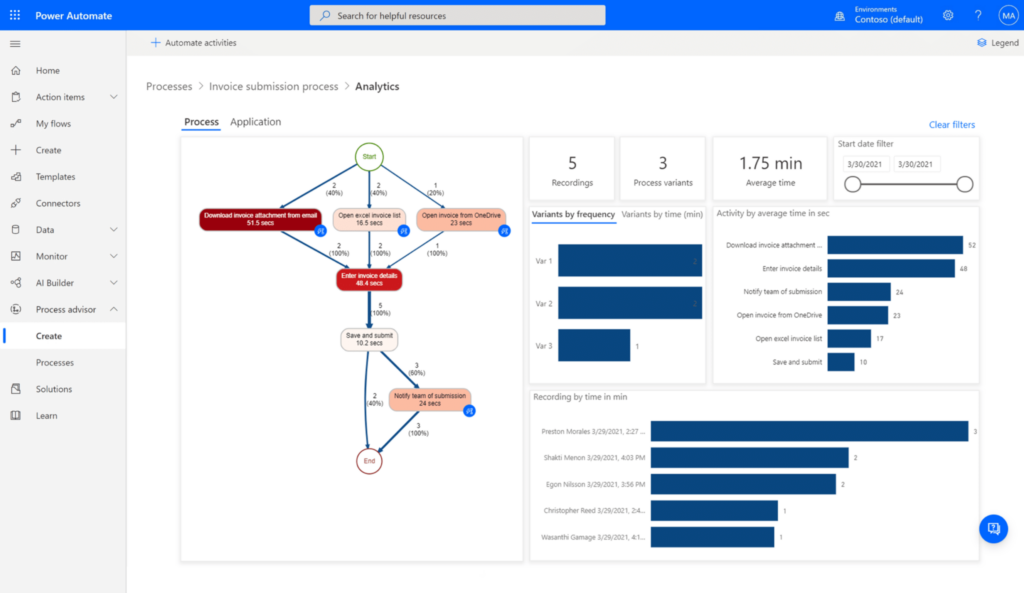Viewport: 1024px width, 593px height.
Task: Click the Home icon in sidebar
Action: pyautogui.click(x=16, y=70)
